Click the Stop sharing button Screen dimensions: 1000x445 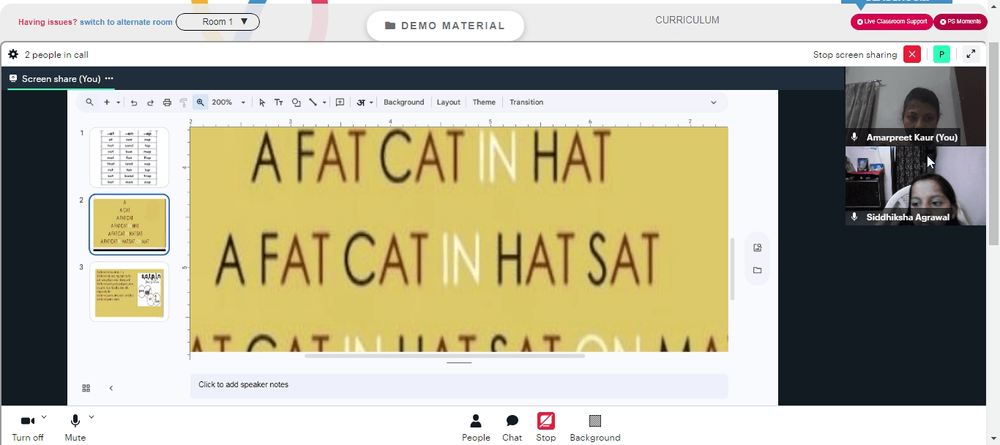click(546, 428)
